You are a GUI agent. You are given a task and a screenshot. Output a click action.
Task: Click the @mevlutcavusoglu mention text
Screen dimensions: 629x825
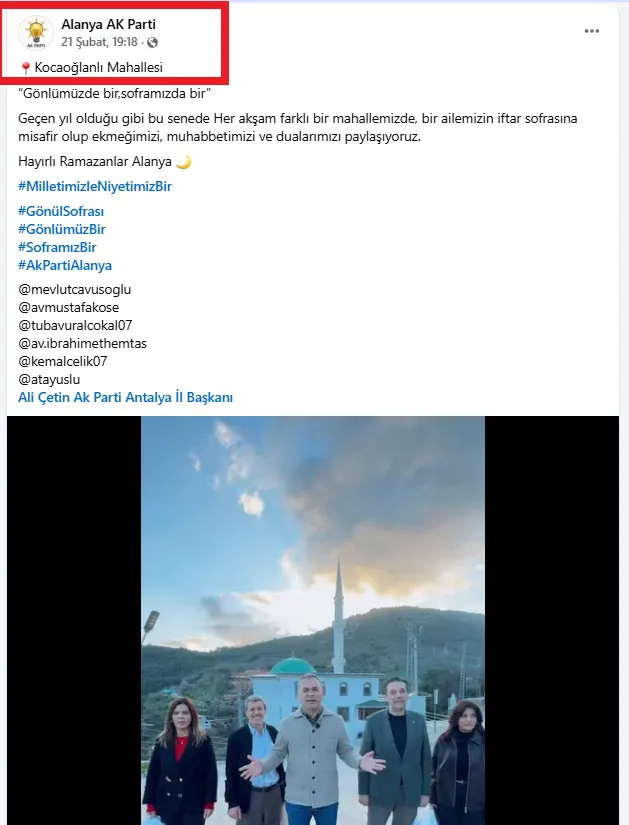[x=75, y=289]
